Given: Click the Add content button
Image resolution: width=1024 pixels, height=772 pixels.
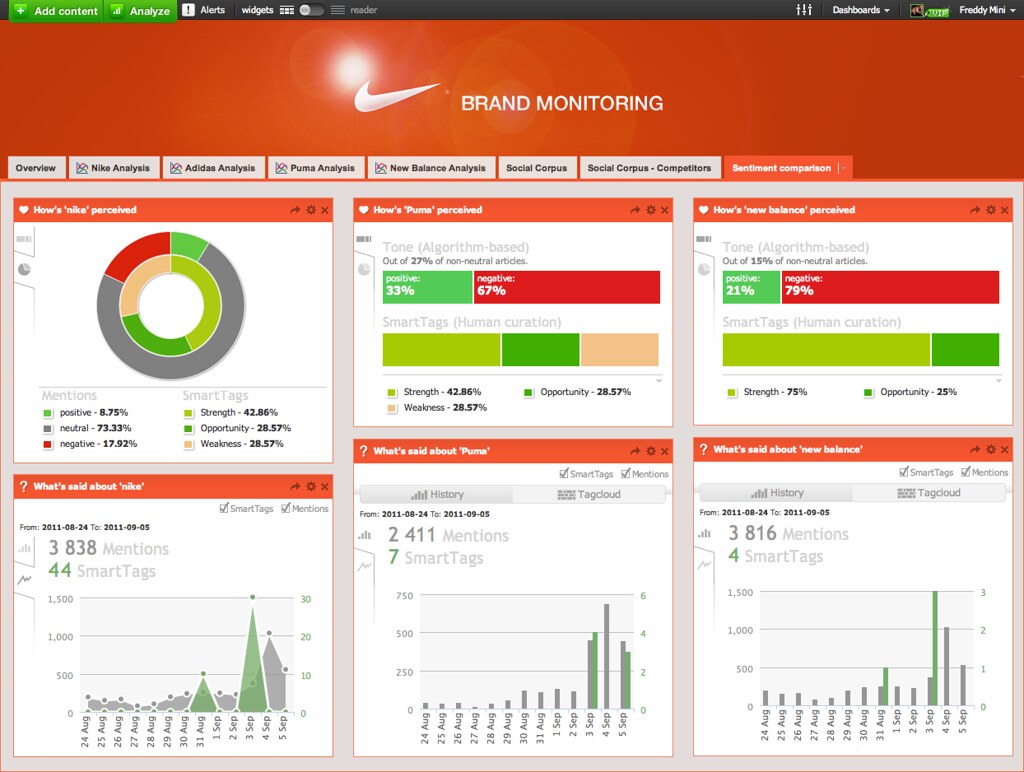Looking at the screenshot, I should click(x=56, y=10).
